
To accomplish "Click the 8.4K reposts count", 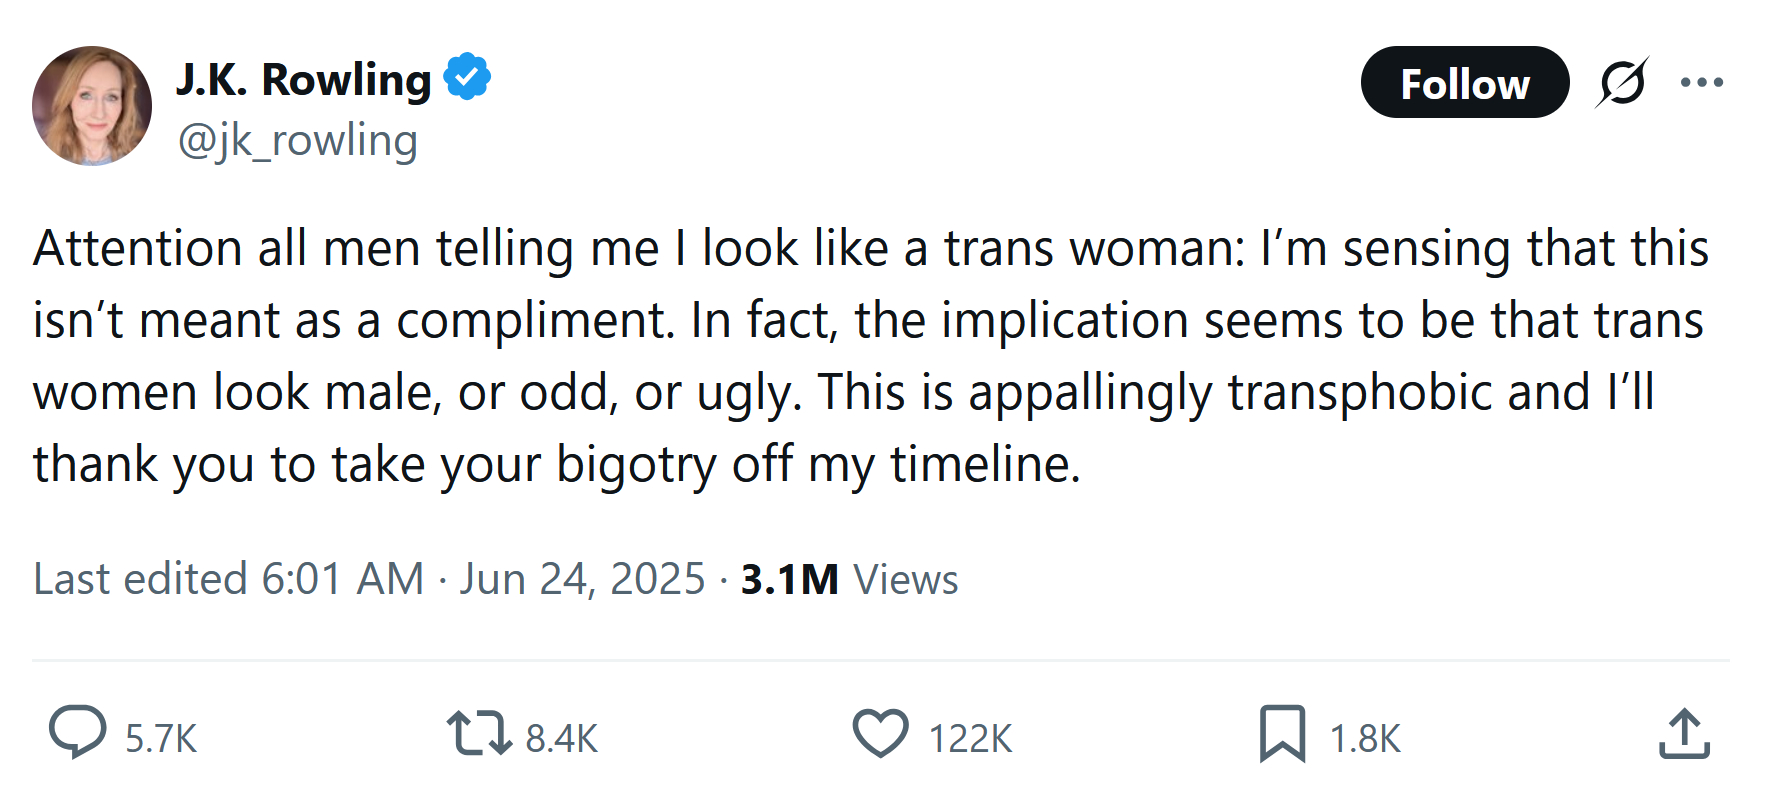I will pyautogui.click(x=562, y=739).
